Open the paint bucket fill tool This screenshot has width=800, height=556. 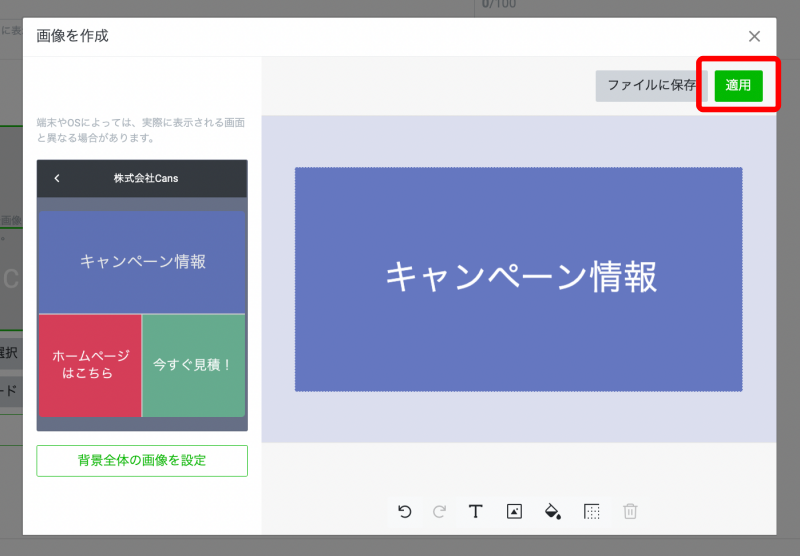[552, 511]
